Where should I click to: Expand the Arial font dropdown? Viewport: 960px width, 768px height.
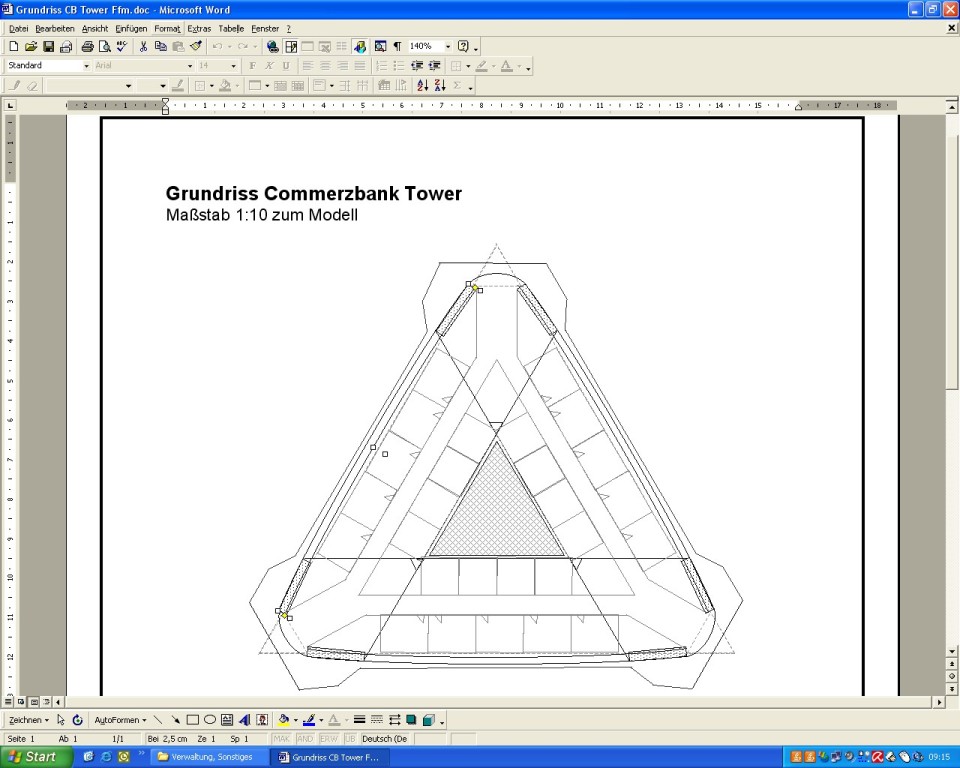pos(190,66)
